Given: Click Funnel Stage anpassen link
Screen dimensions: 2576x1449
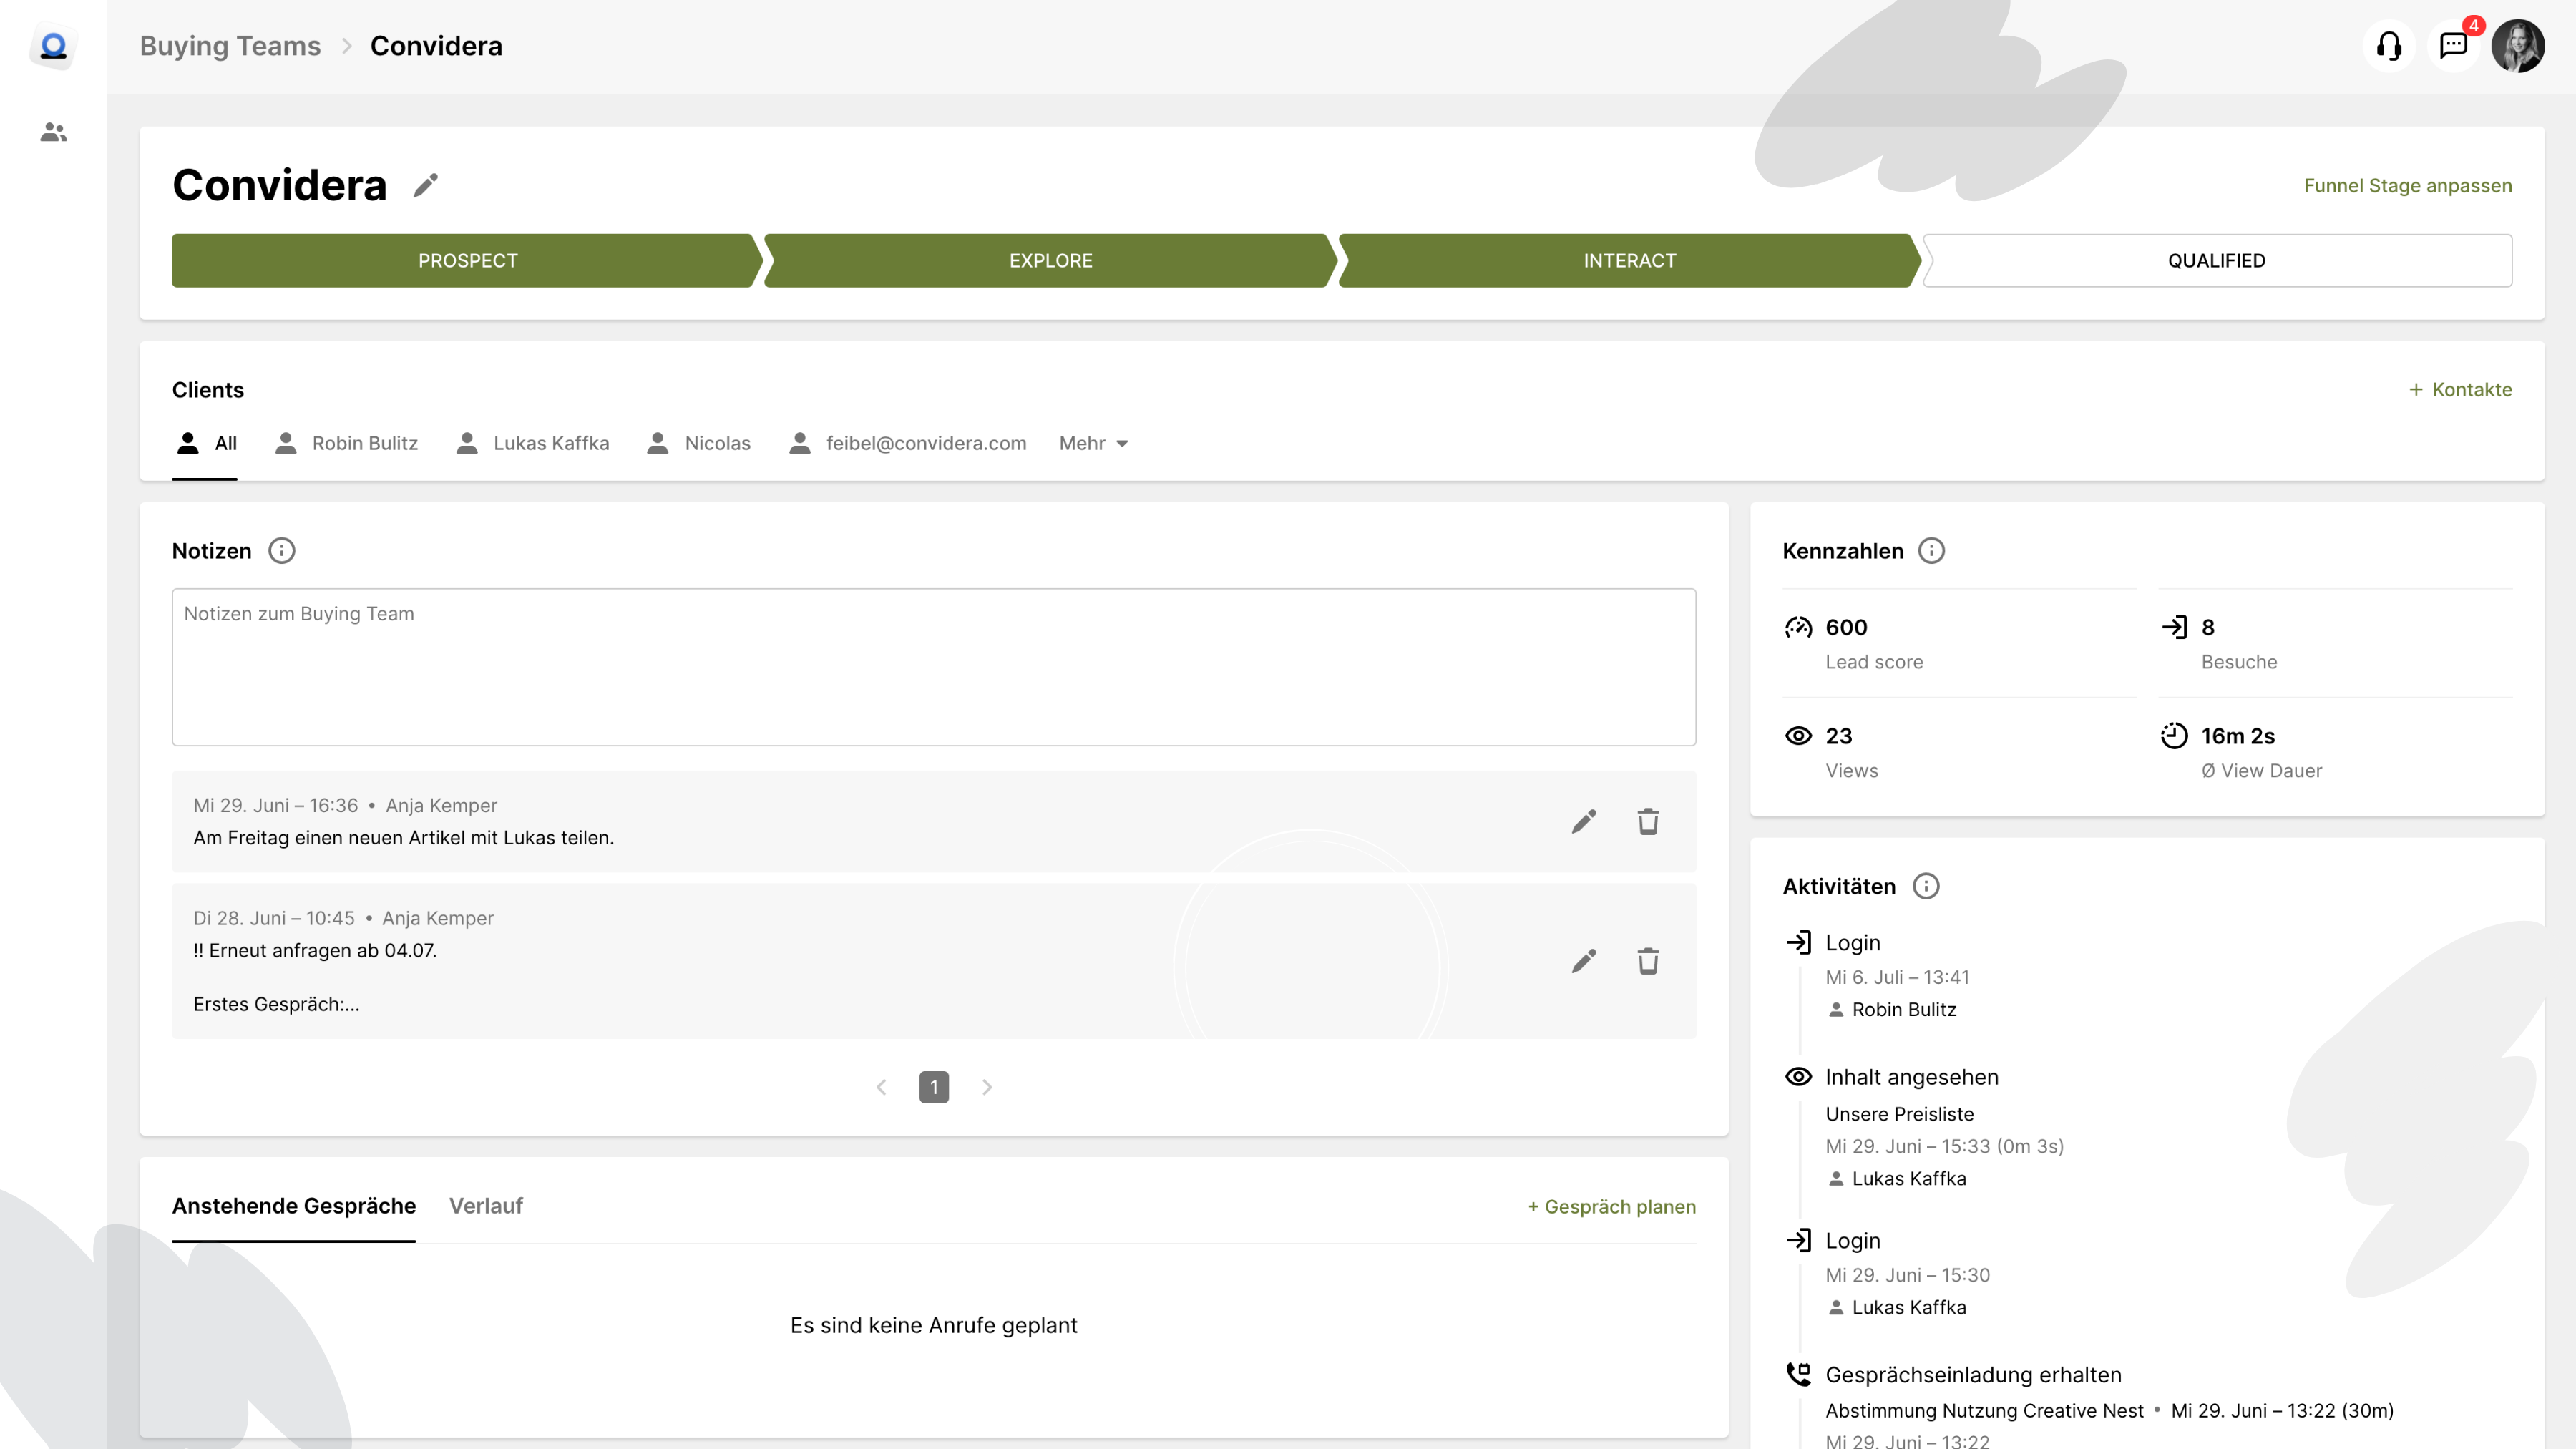Looking at the screenshot, I should [x=2407, y=186].
